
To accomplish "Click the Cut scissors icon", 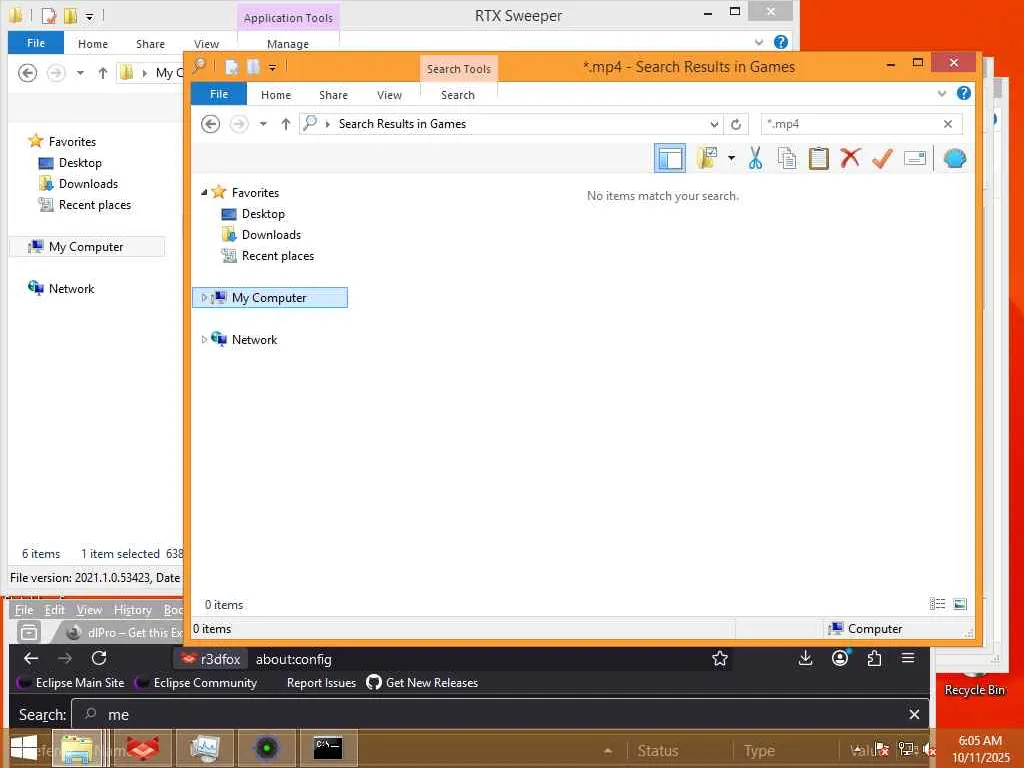I will coord(756,158).
